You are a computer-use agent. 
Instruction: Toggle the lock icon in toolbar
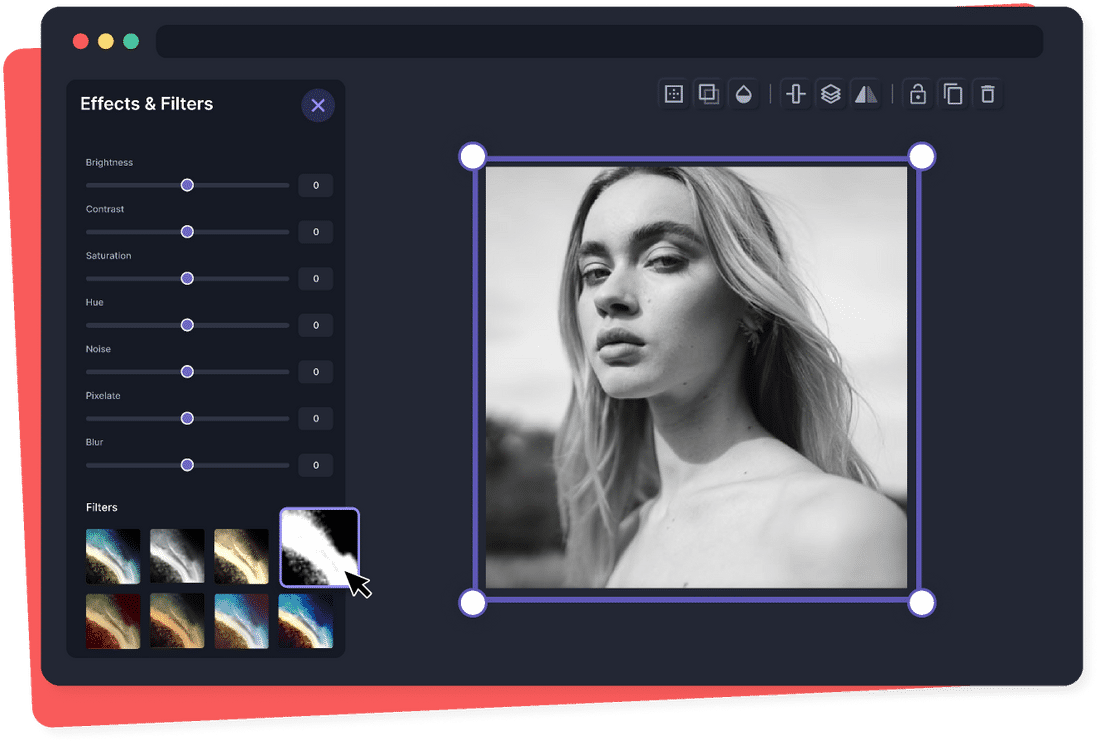click(917, 94)
